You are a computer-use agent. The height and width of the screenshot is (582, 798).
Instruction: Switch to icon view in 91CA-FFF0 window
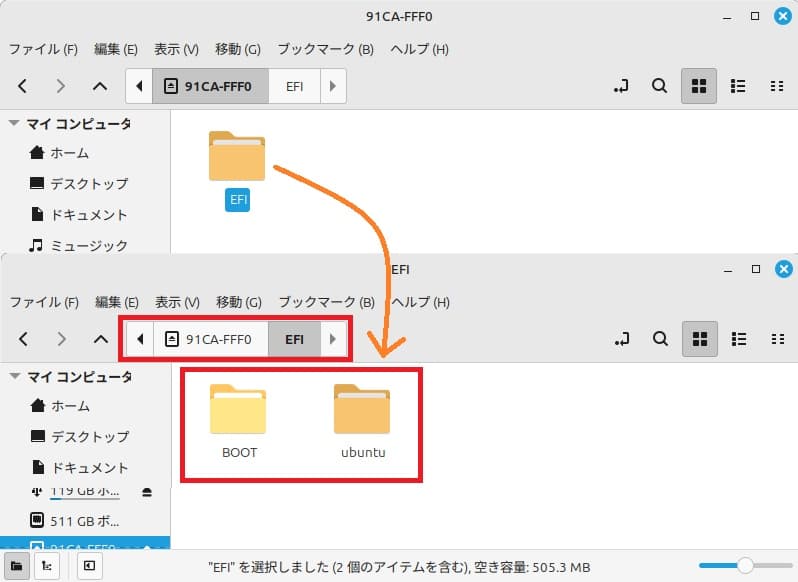699,86
